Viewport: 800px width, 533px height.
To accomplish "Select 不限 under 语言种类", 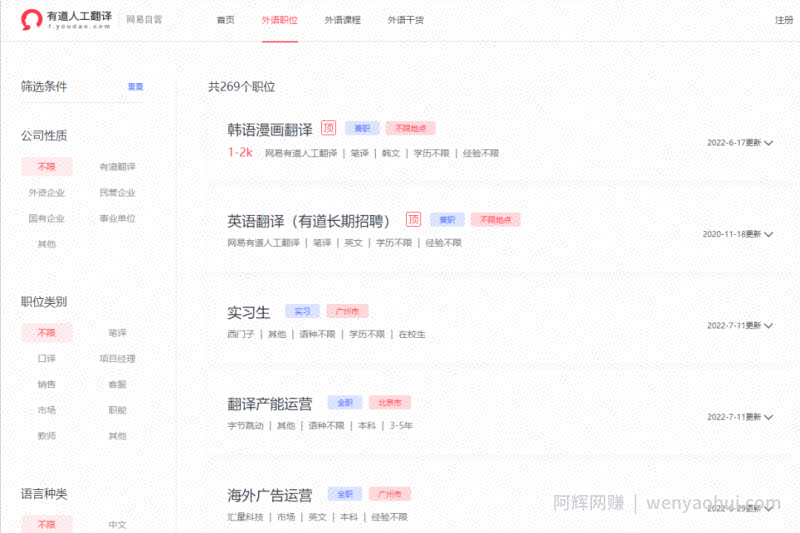I will pyautogui.click(x=47, y=524).
